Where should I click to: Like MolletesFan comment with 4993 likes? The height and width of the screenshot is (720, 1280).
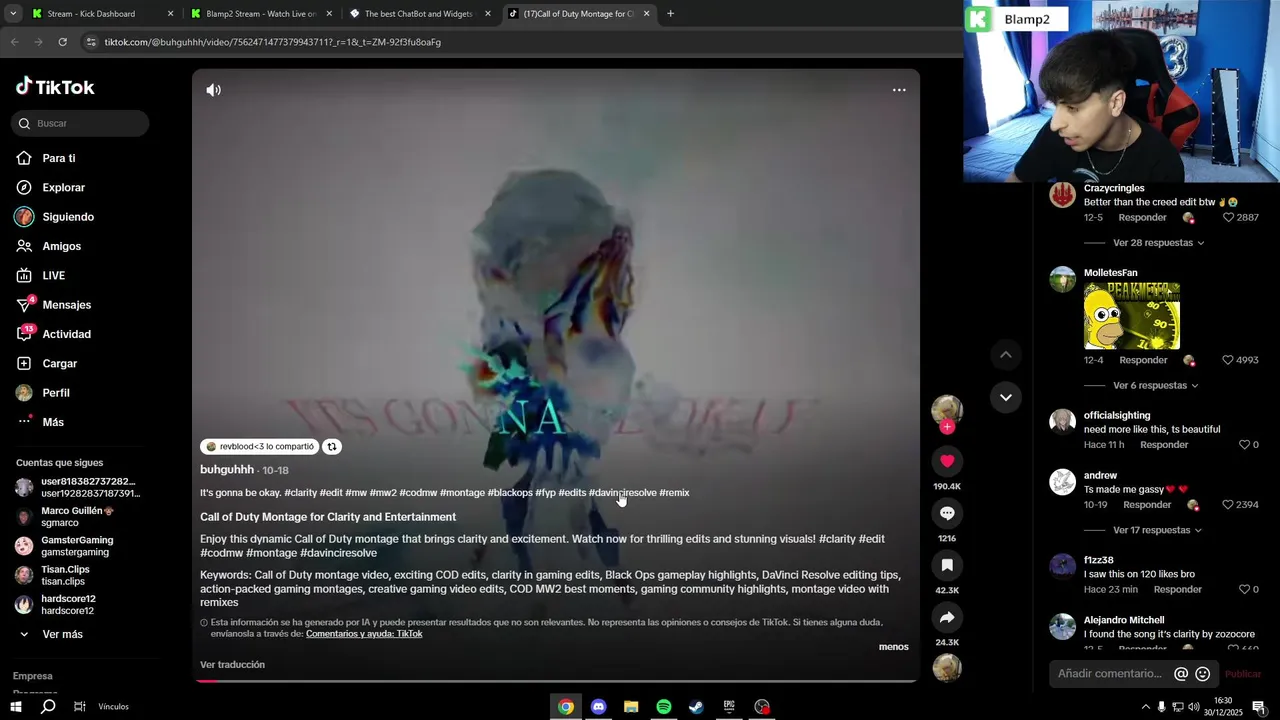[1228, 360]
